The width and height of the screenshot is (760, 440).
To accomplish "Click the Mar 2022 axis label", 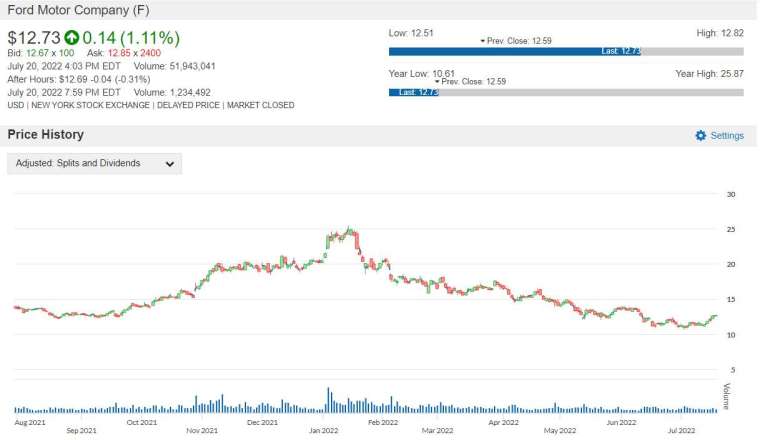I will click(438, 430).
